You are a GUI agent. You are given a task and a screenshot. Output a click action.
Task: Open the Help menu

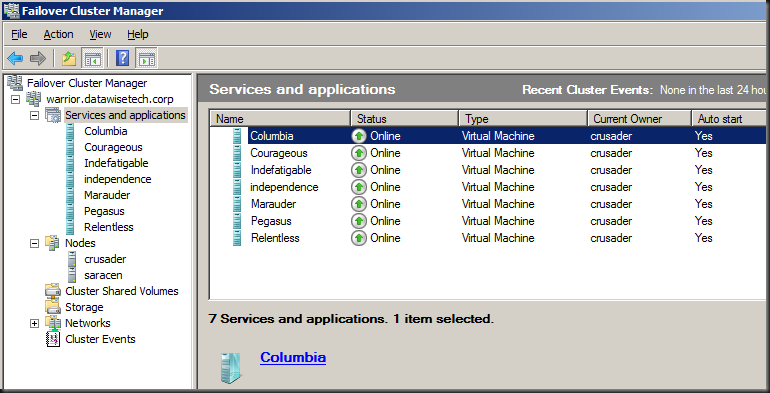(138, 34)
